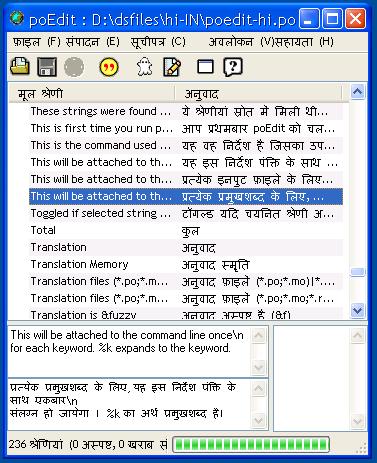
Task: Select the 'Total' row
Action: click(x=186, y=230)
